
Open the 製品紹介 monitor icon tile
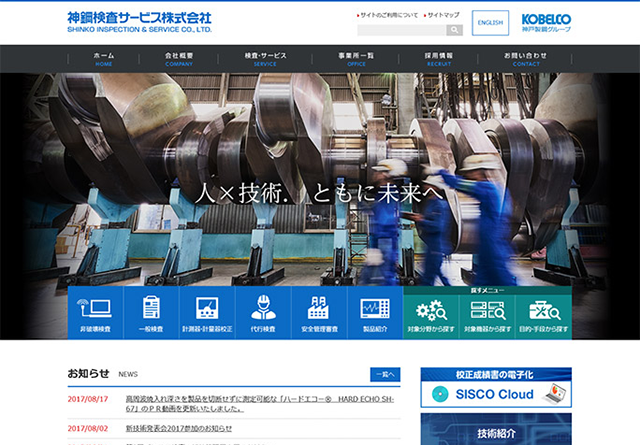[x=375, y=313]
